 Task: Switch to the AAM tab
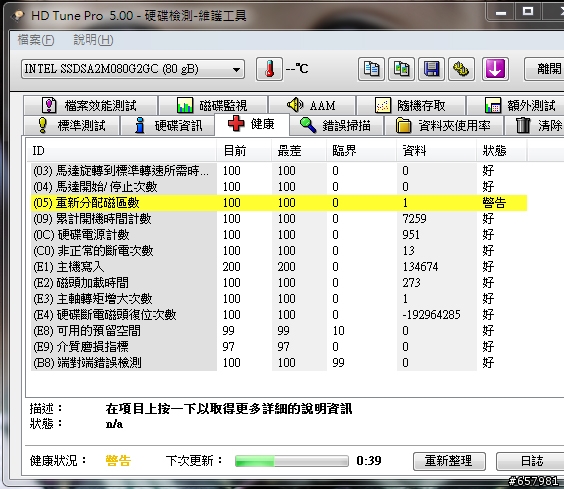click(x=312, y=105)
